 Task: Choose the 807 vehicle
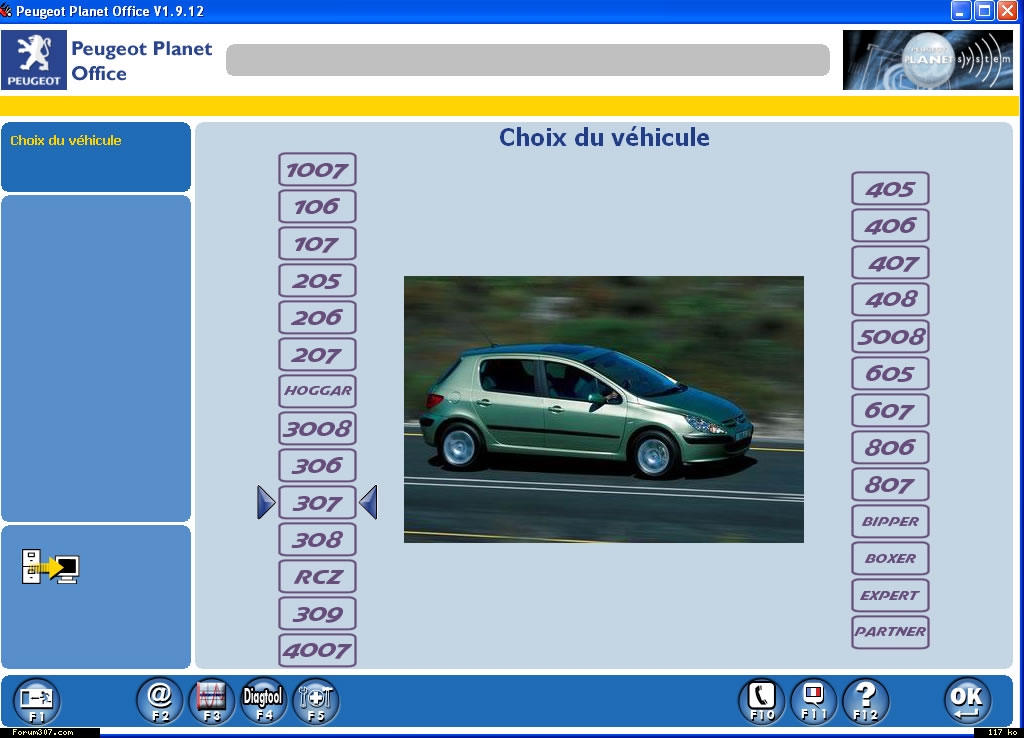890,485
